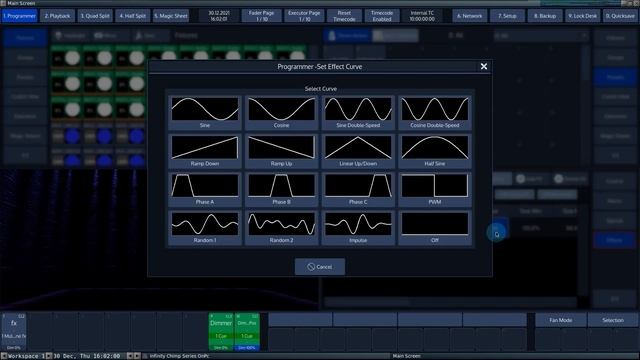Choose the Phase B curve

pos(281,189)
